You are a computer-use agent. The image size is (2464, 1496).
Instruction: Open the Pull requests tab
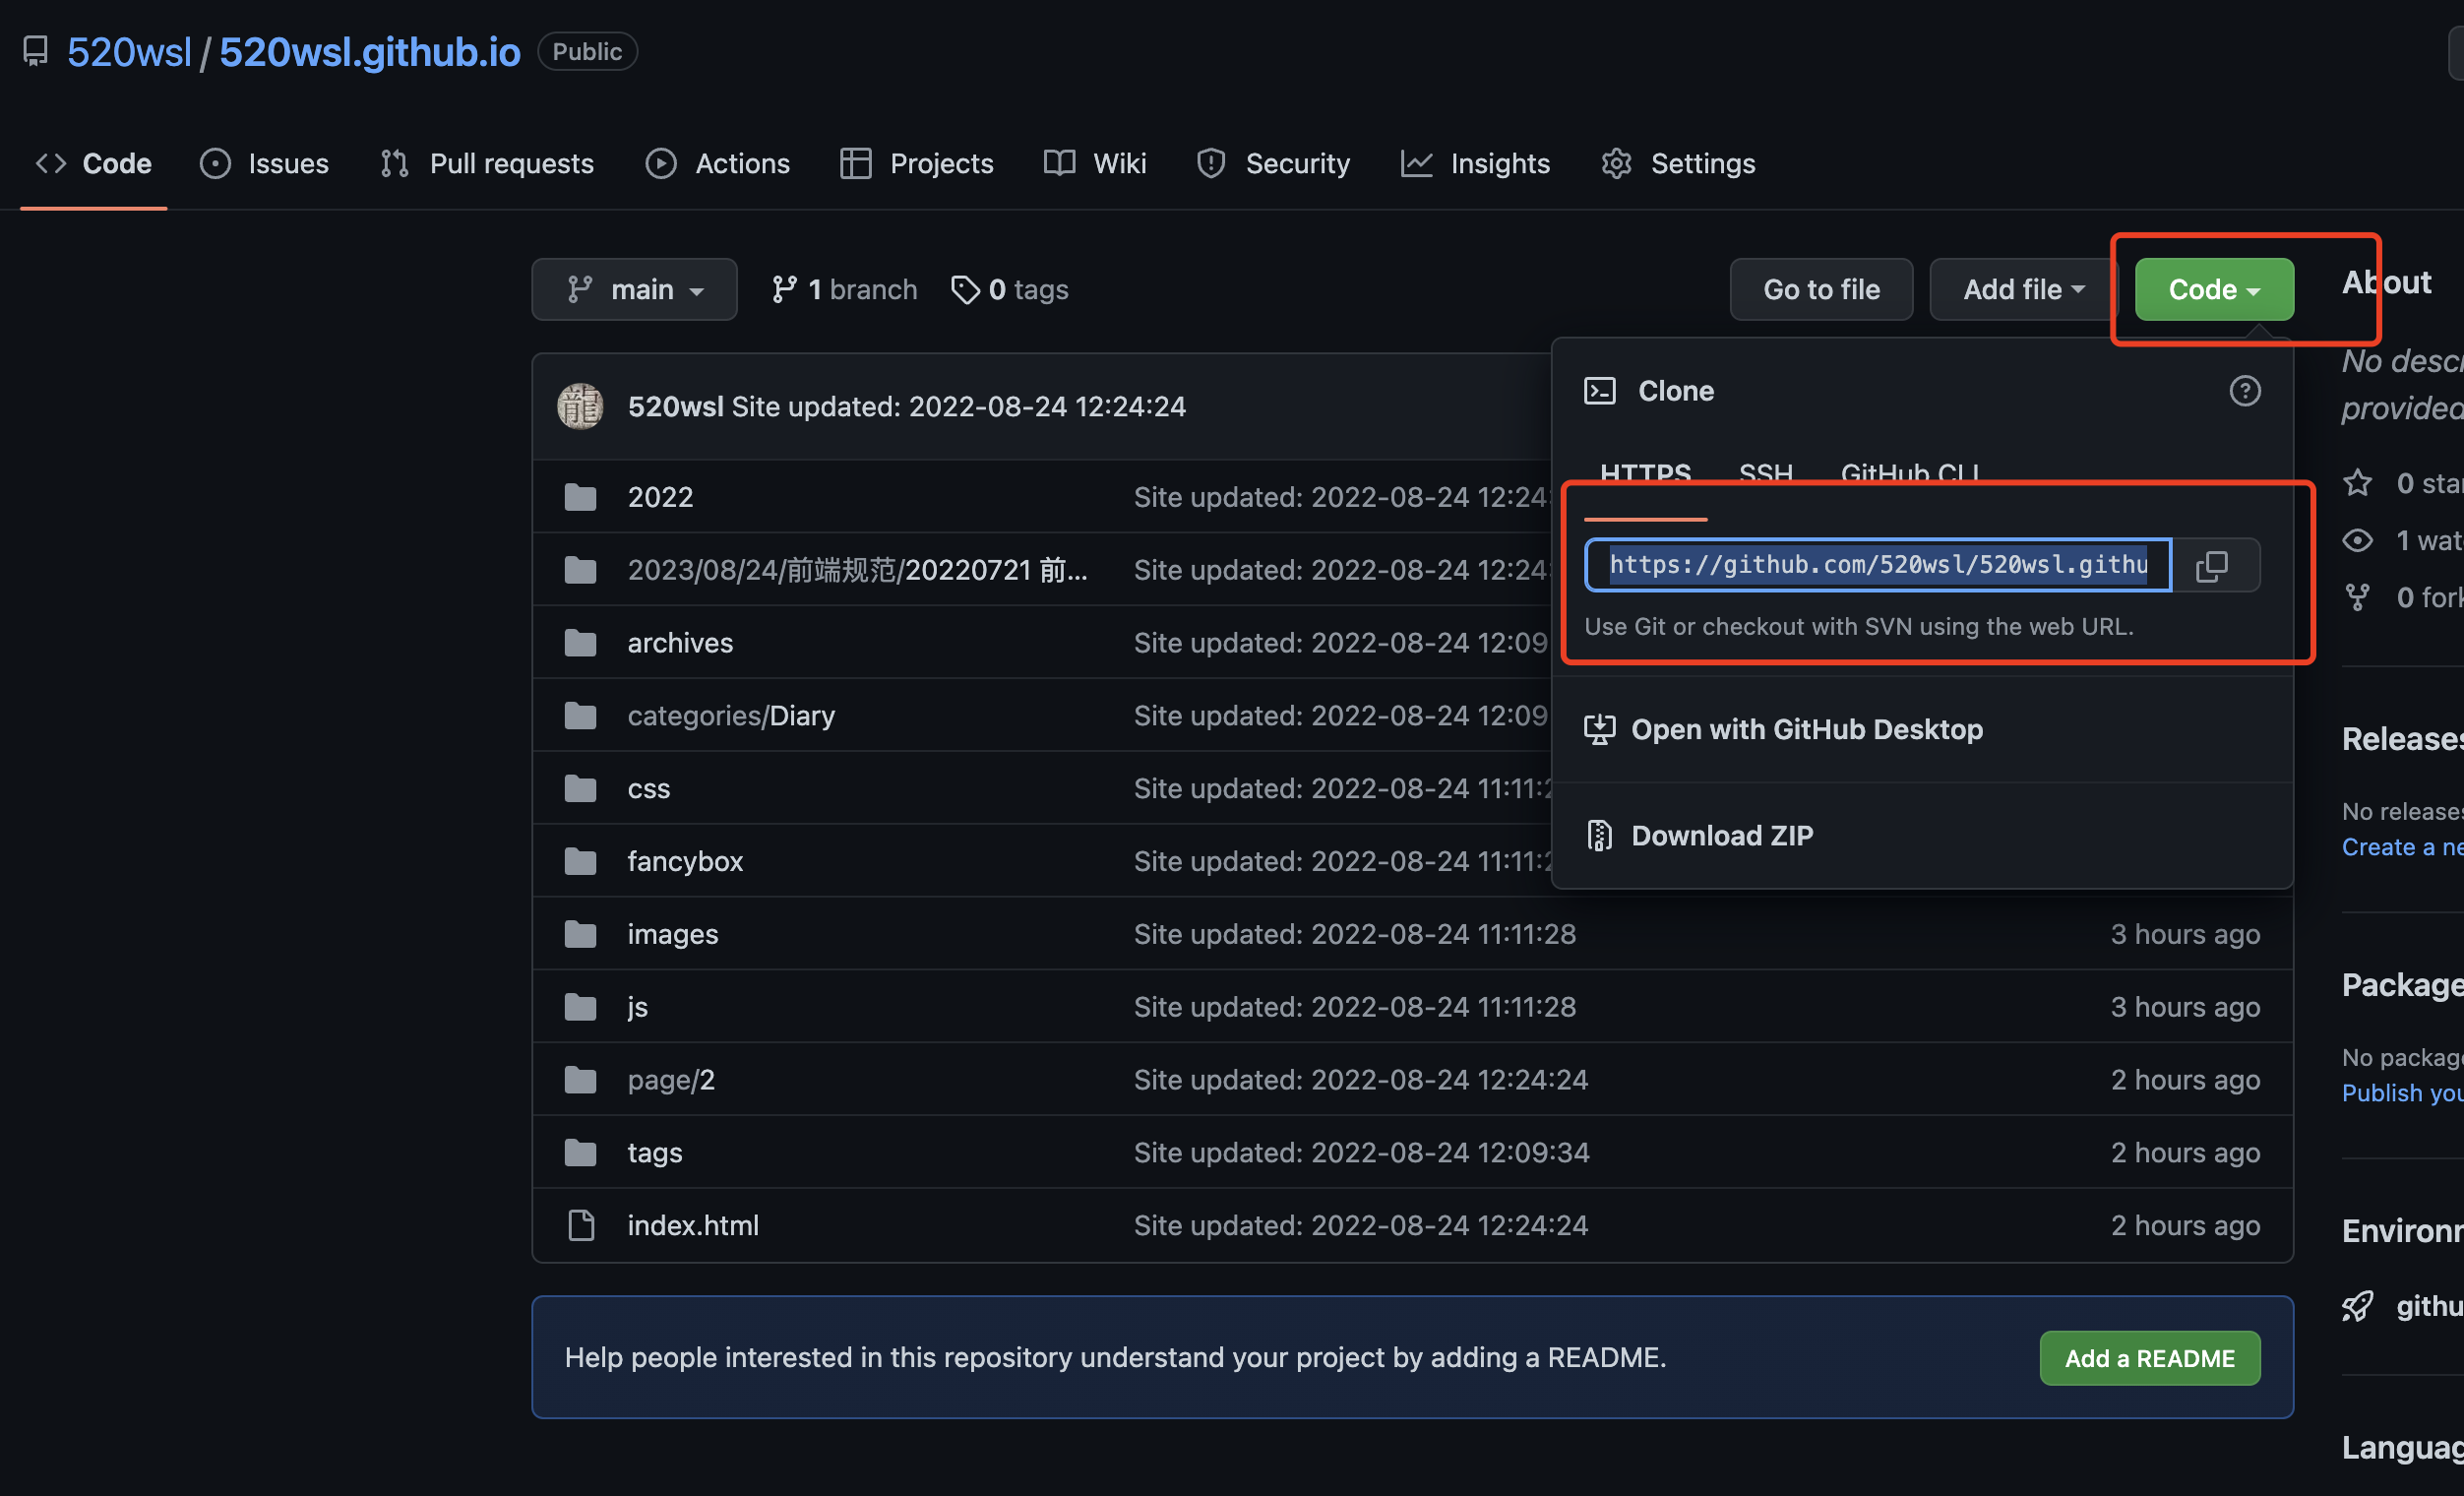[x=487, y=163]
